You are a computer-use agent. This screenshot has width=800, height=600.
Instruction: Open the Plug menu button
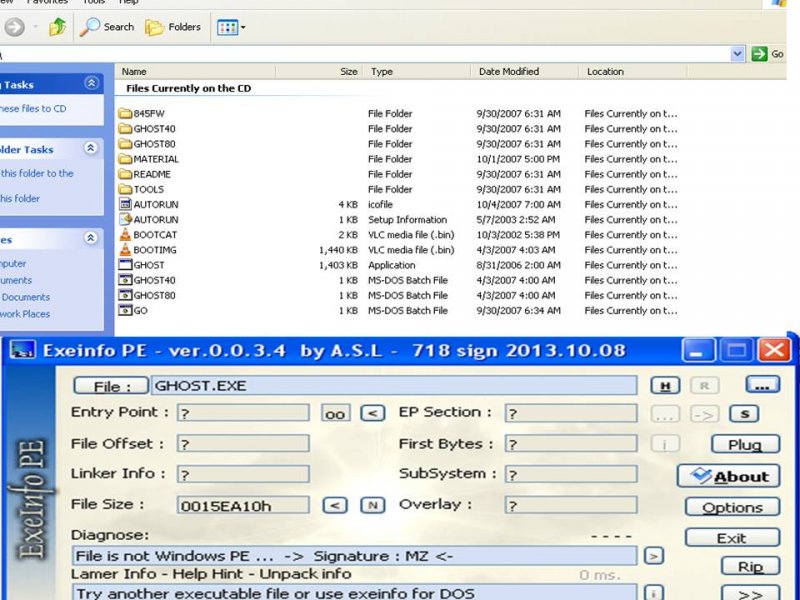[x=745, y=444]
